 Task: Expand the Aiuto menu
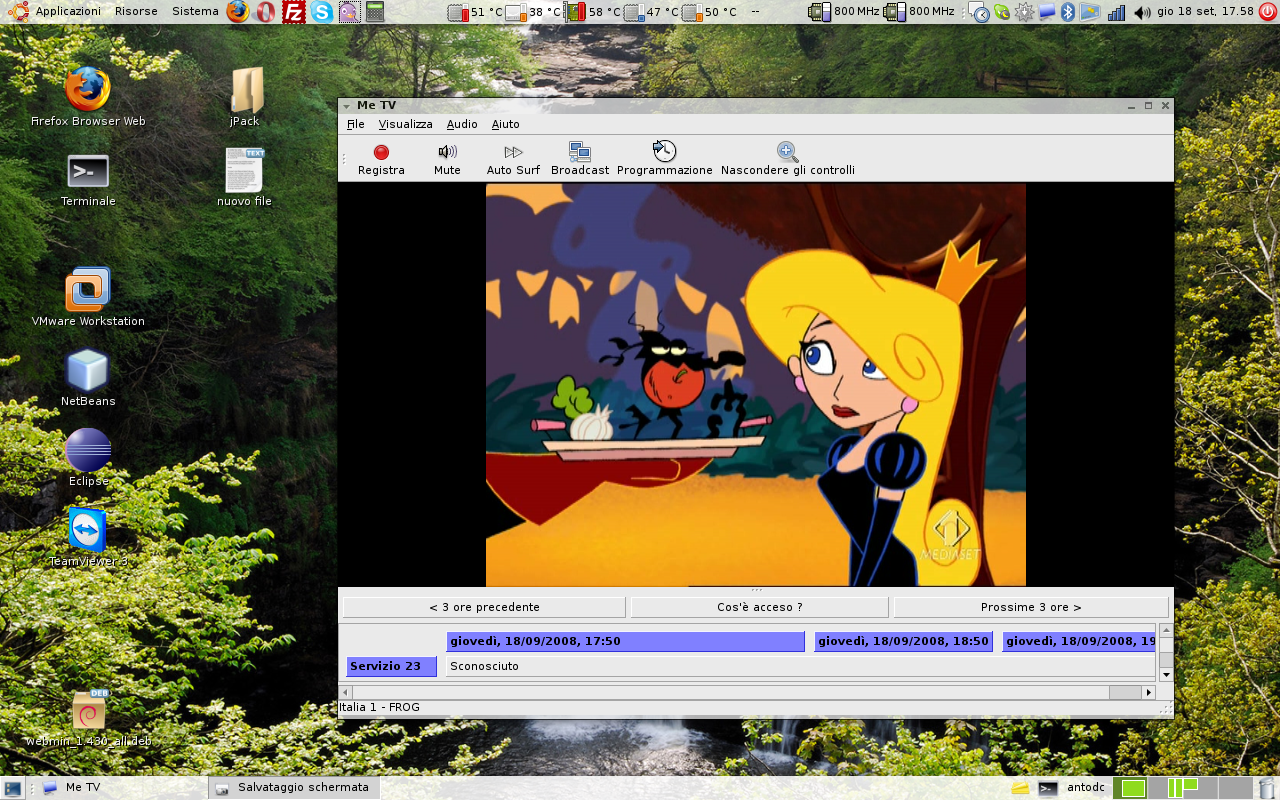505,124
